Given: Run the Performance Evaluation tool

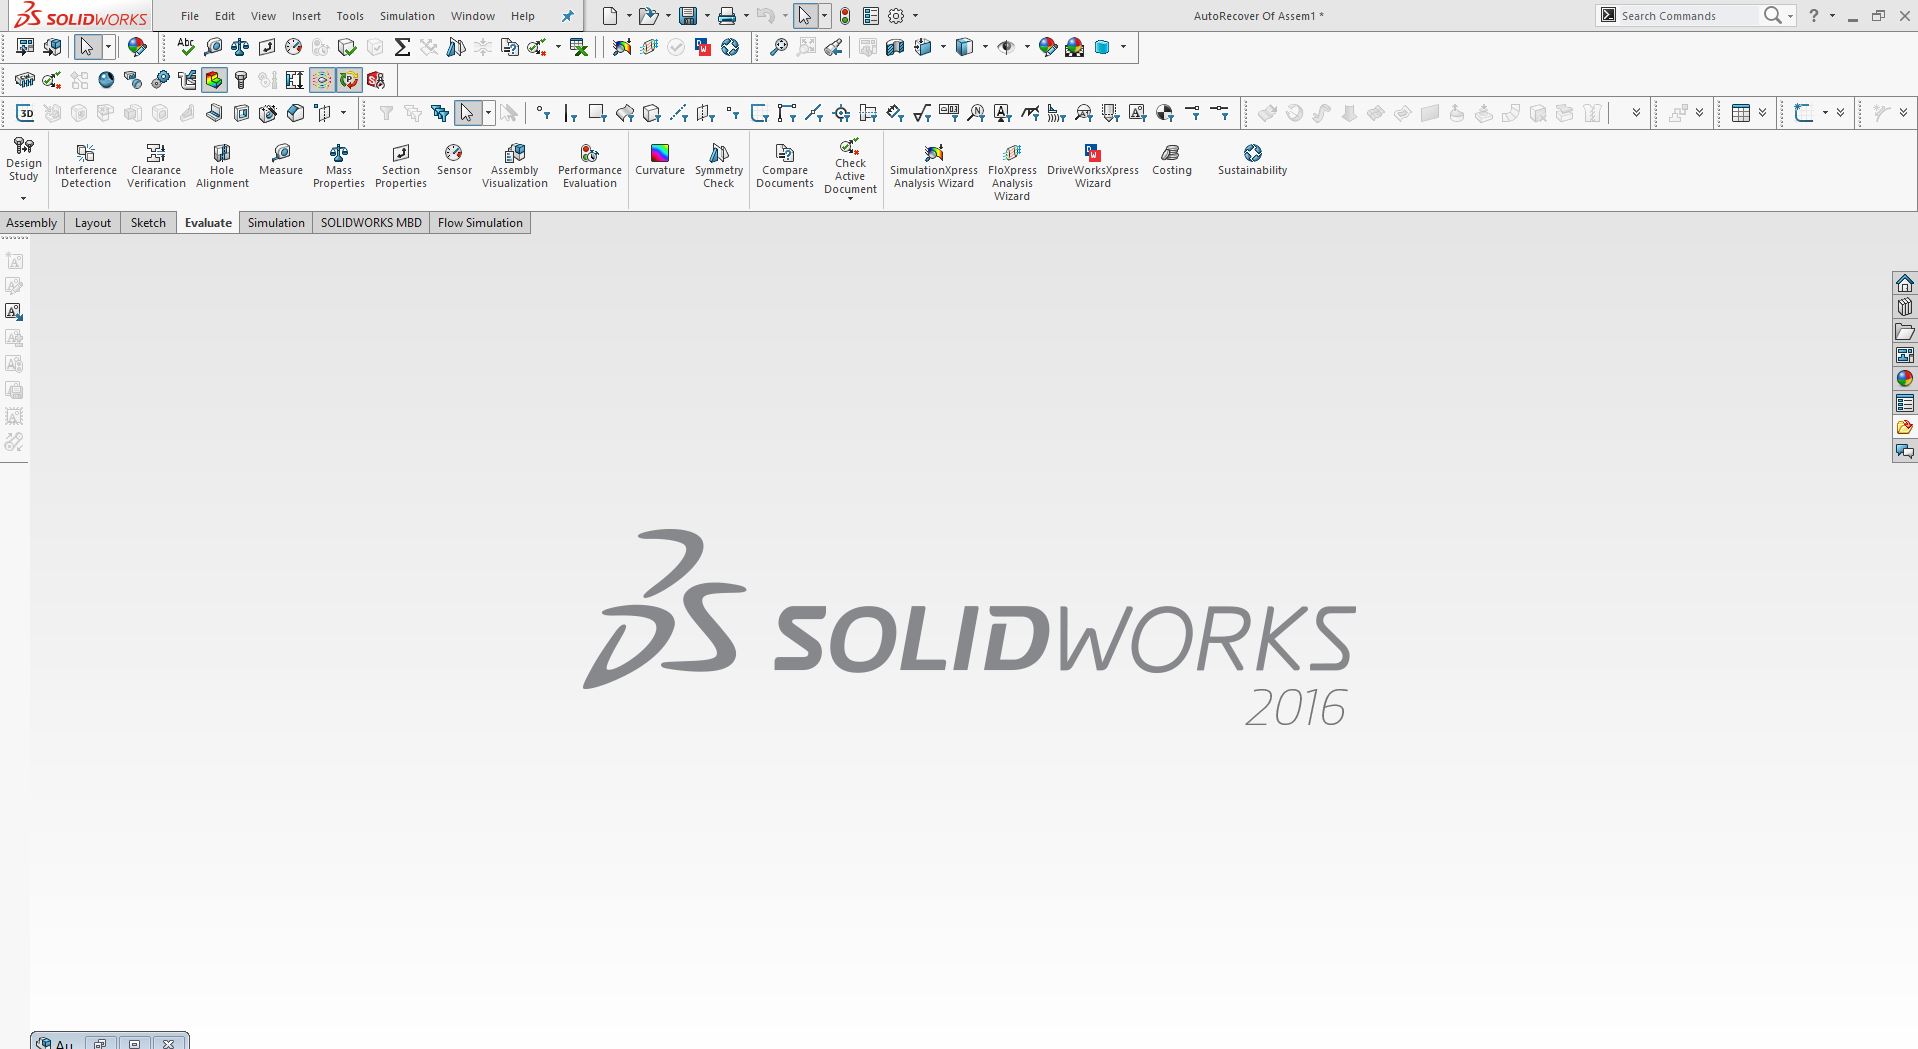Looking at the screenshot, I should (590, 166).
